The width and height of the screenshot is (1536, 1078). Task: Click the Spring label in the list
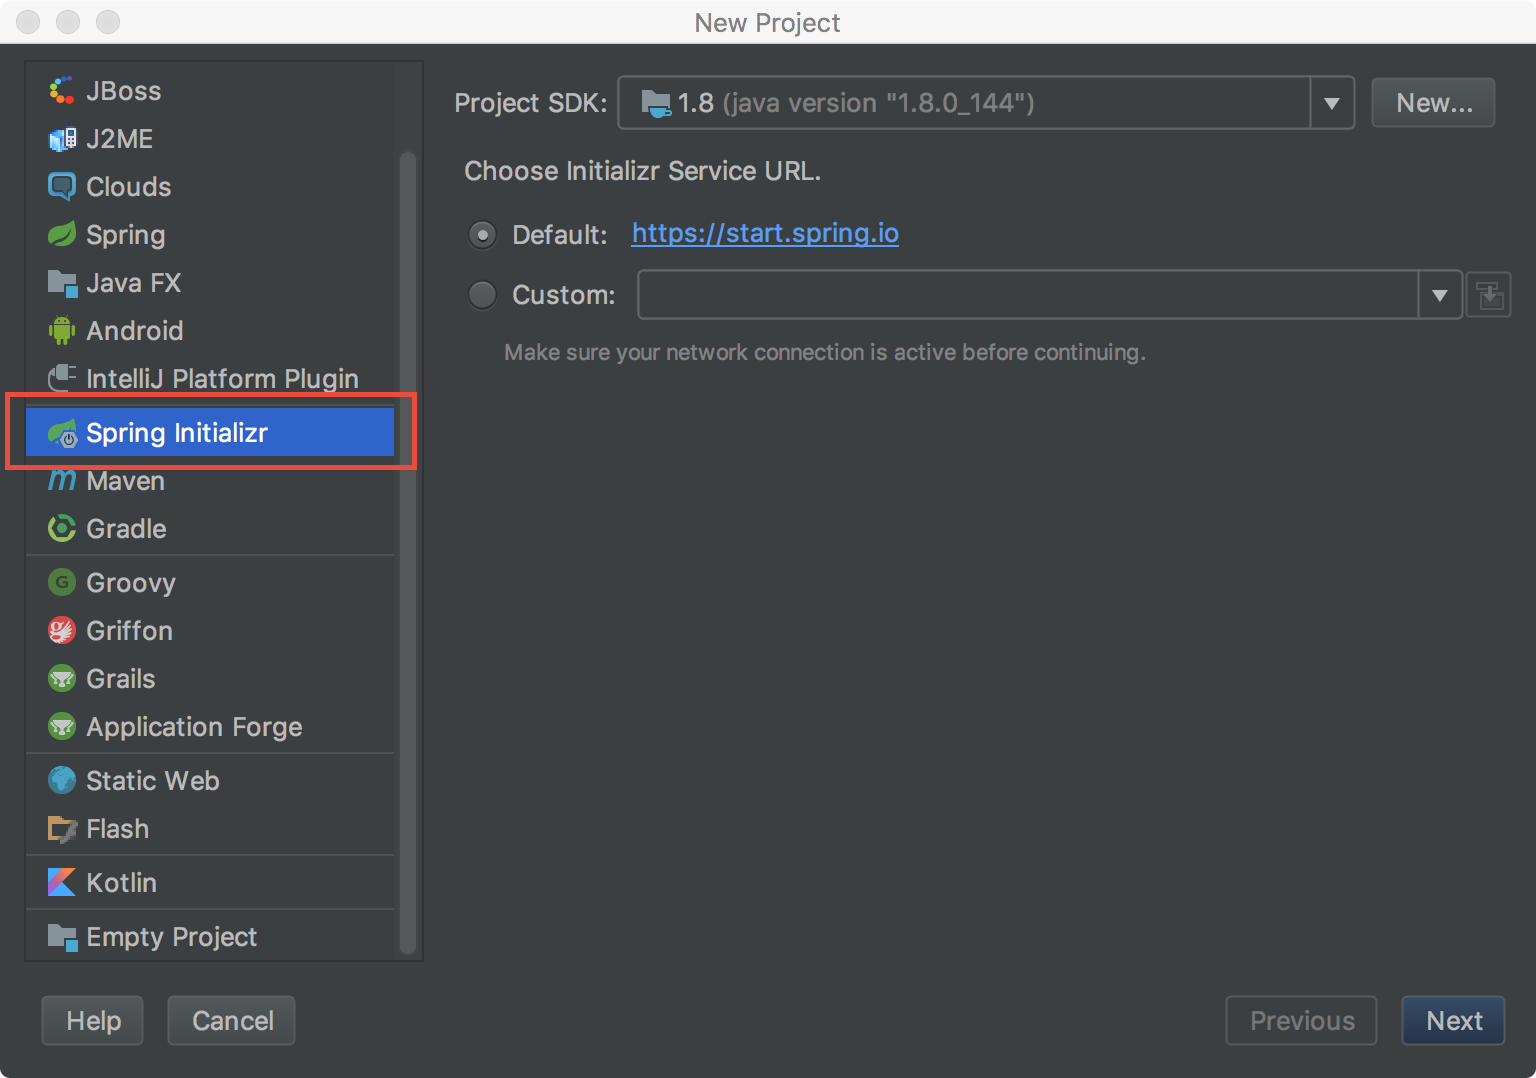[126, 235]
